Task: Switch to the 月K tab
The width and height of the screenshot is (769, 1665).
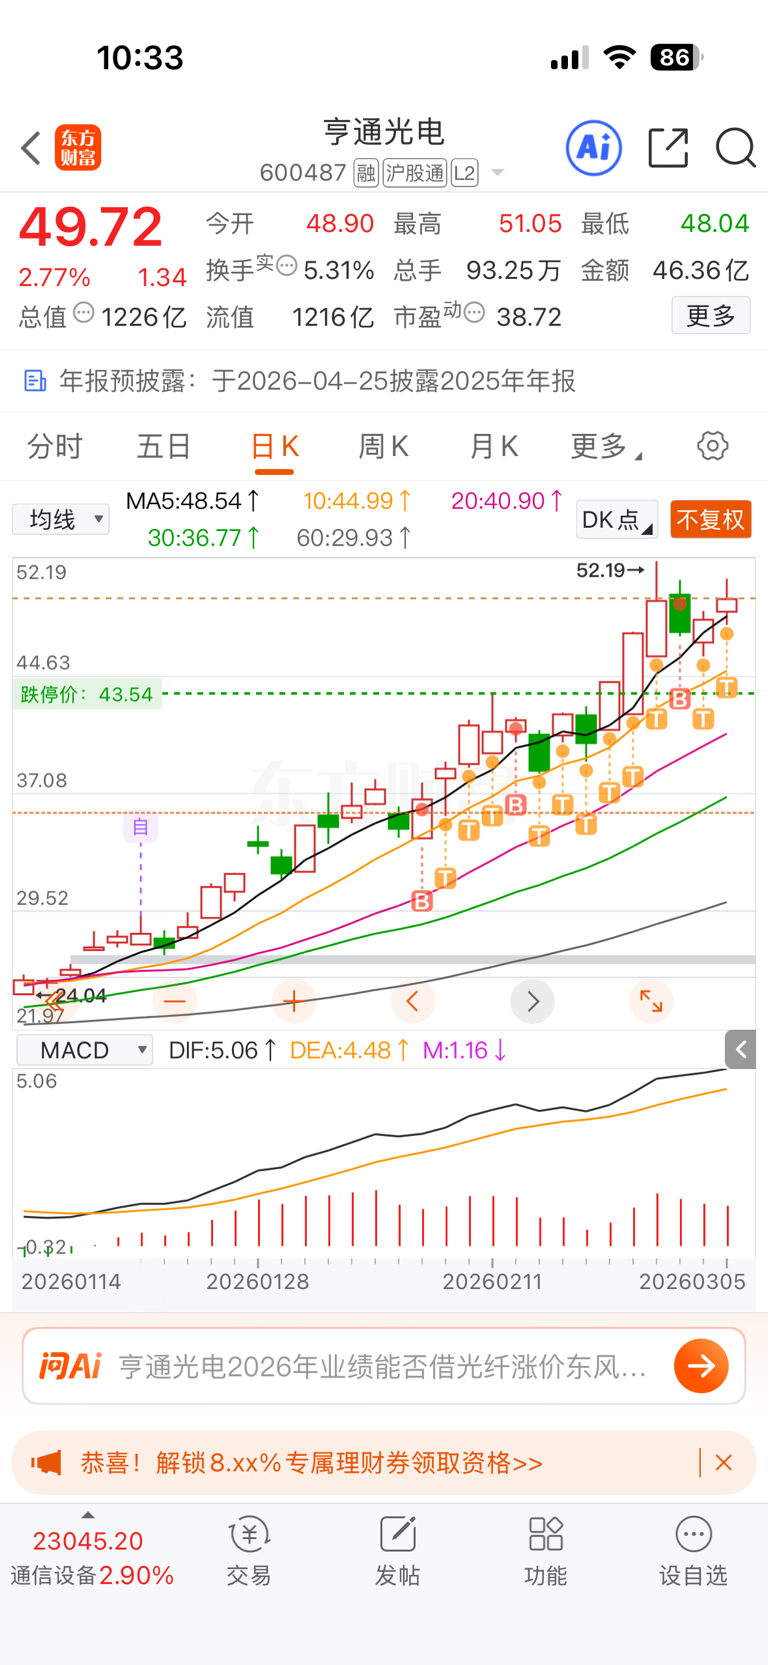Action: (x=493, y=446)
